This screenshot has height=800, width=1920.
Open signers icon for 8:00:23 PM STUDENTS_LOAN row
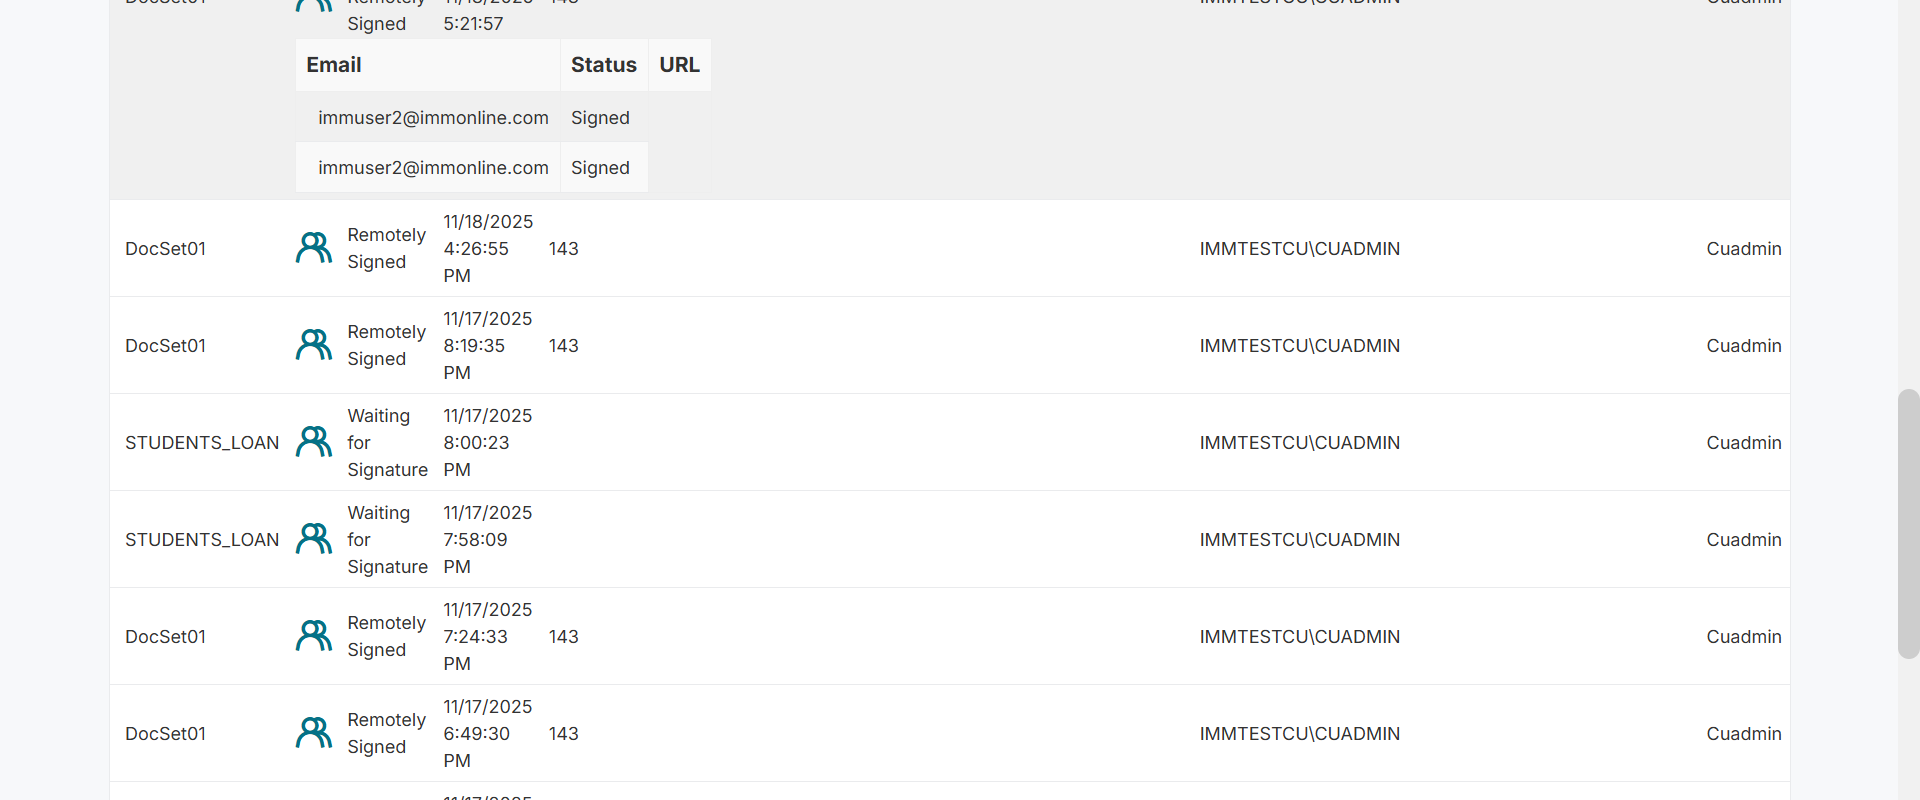coord(314,442)
